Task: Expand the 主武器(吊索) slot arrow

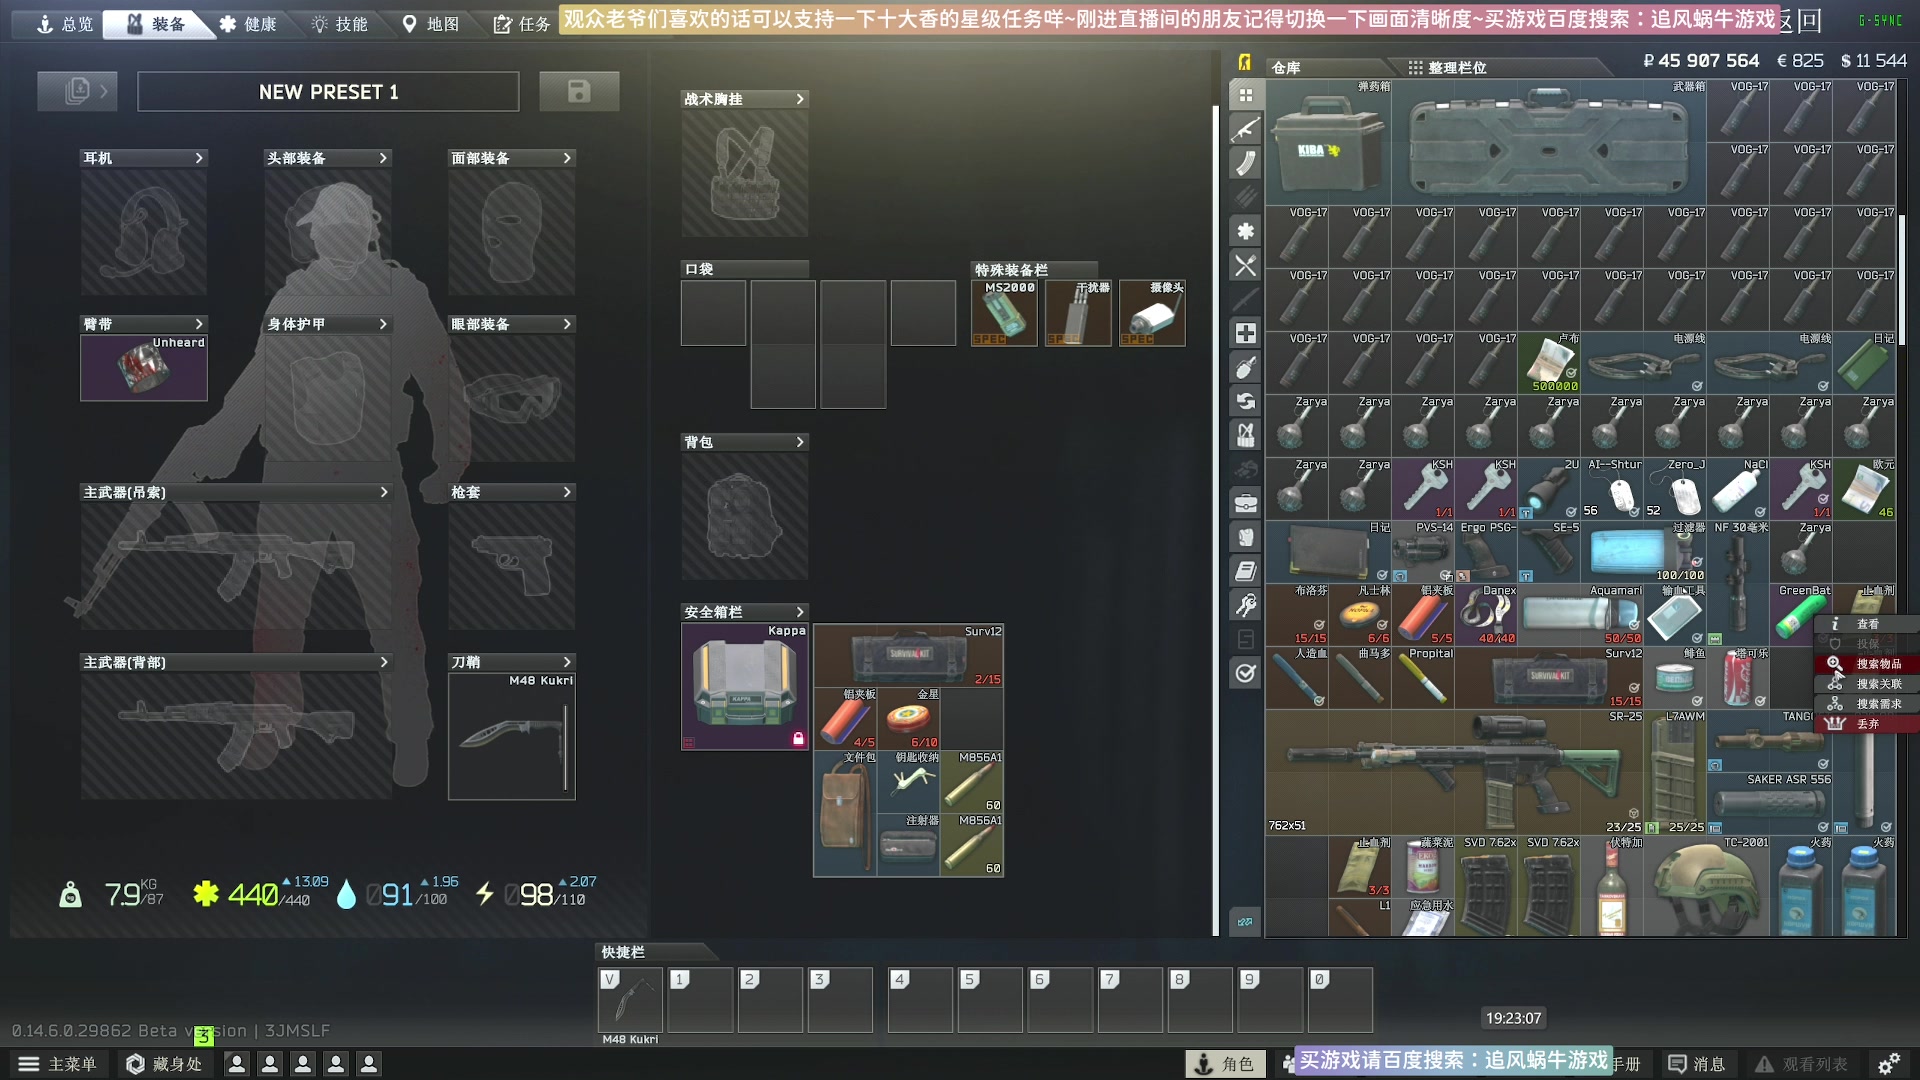Action: point(383,492)
